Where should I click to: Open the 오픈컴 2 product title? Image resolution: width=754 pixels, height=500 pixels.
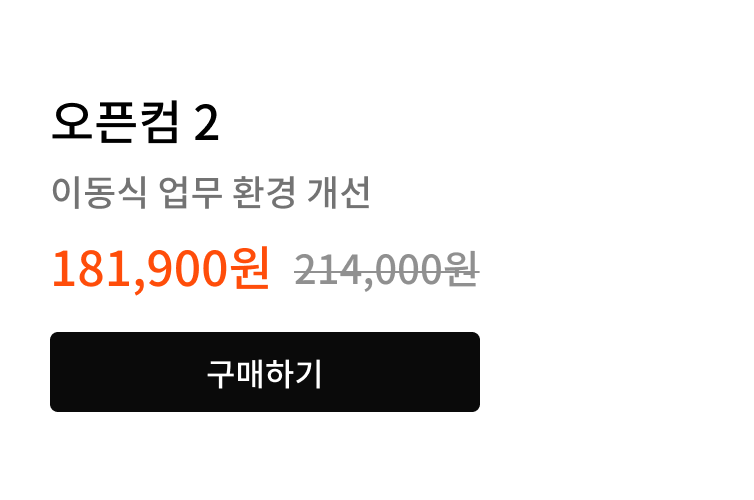tap(135, 122)
